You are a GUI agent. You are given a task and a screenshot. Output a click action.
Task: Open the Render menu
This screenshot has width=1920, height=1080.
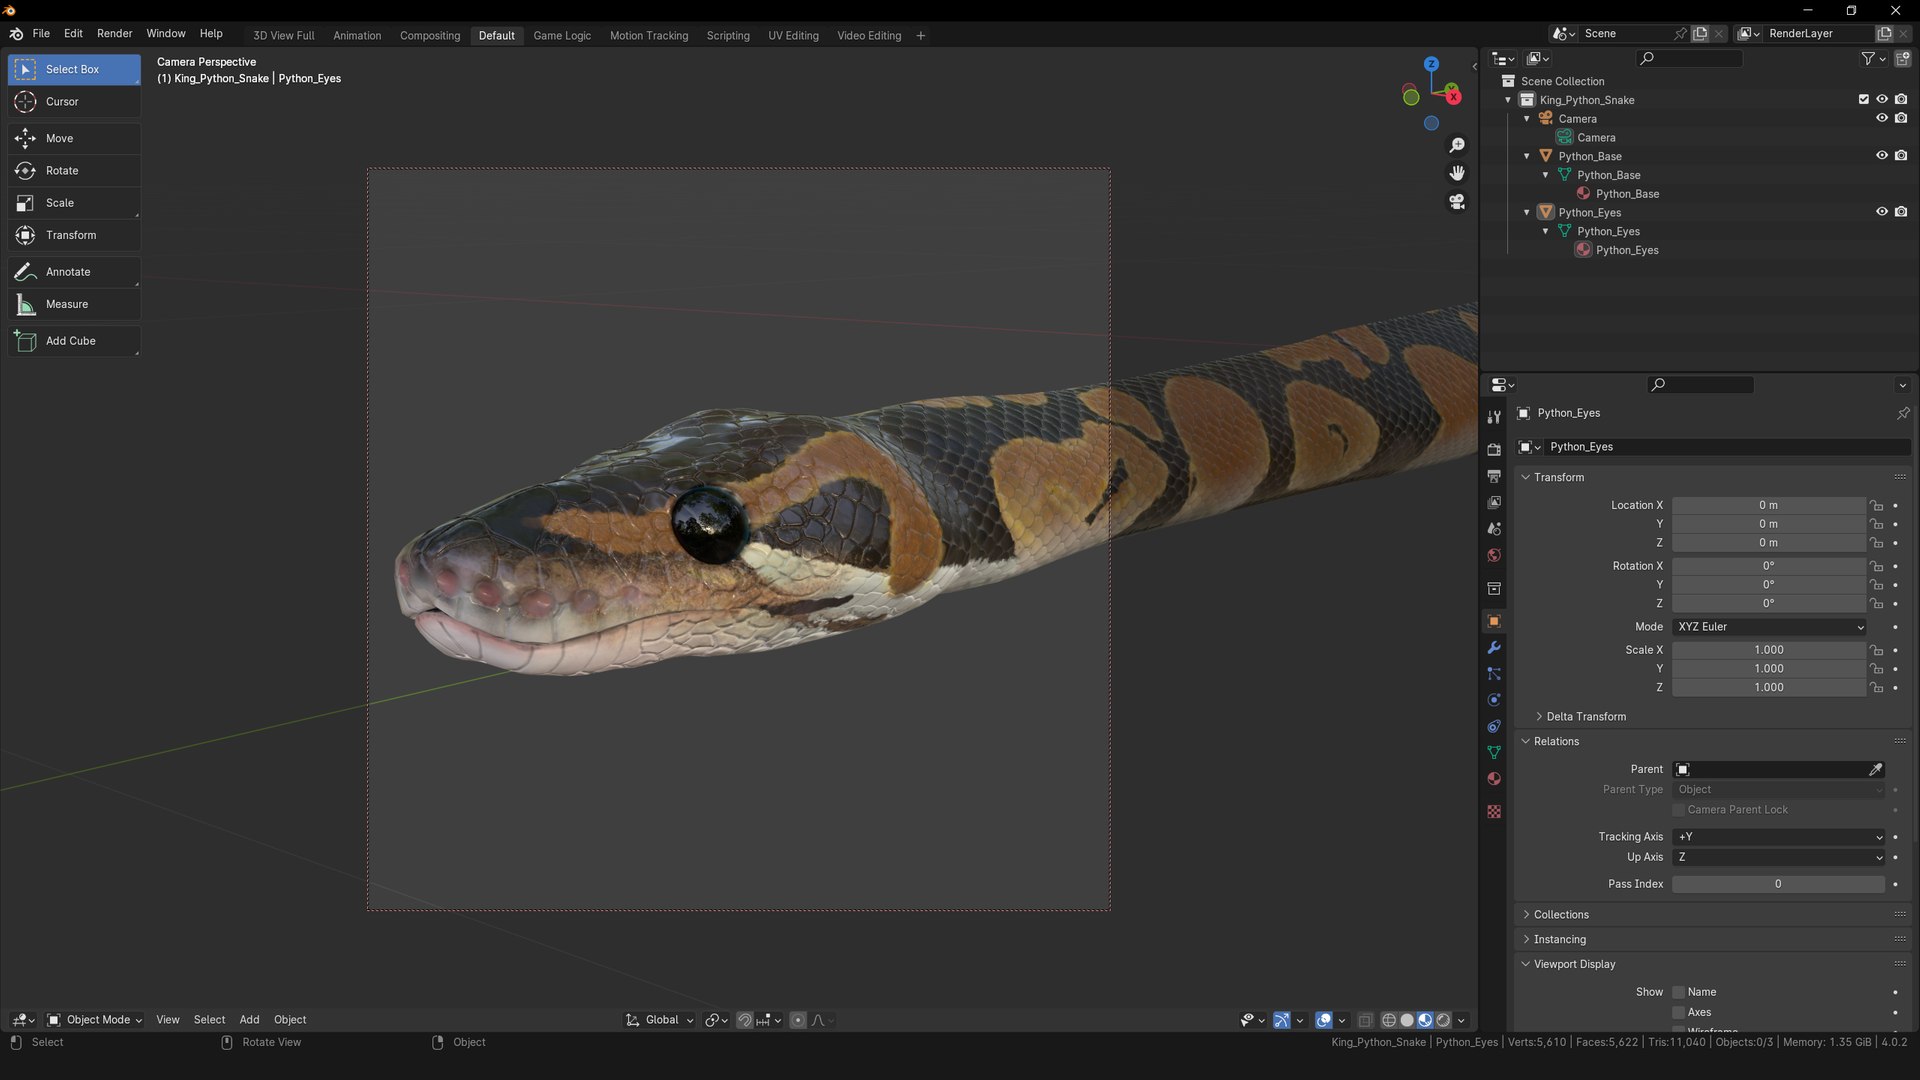point(114,34)
